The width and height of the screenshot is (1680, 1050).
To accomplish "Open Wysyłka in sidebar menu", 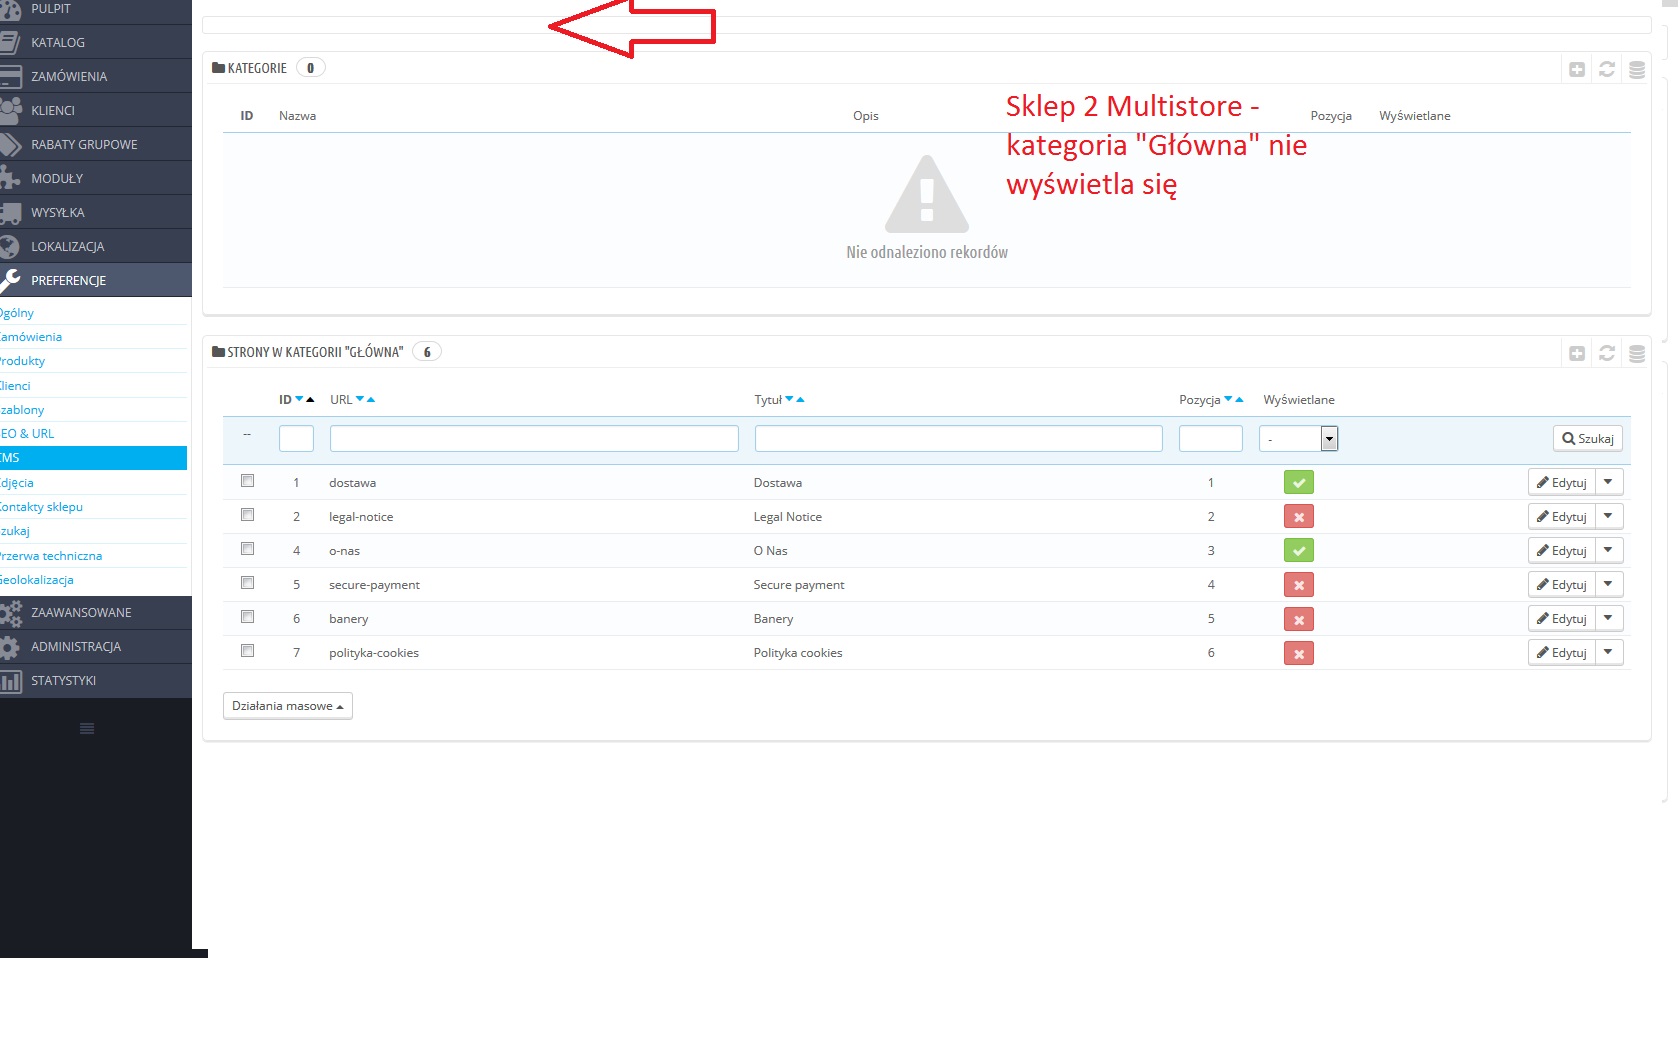I will [96, 212].
